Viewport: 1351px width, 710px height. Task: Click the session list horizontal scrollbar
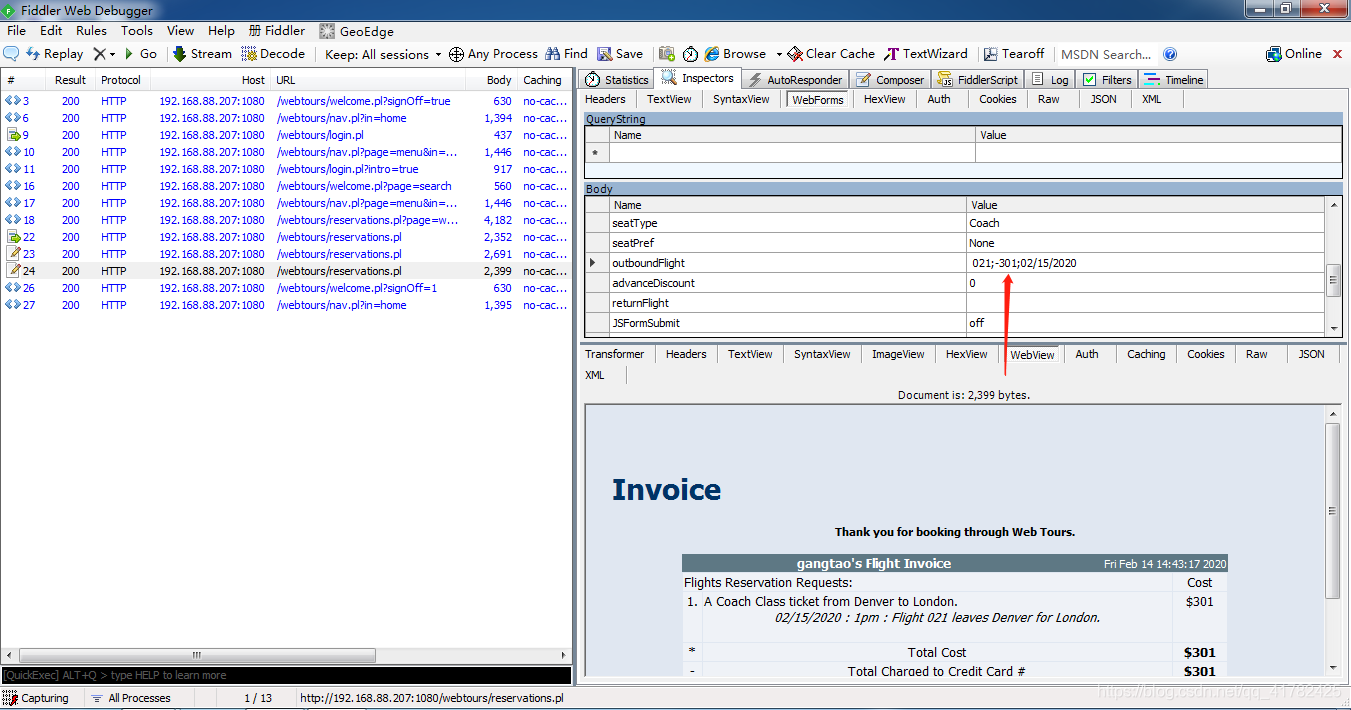286,656
